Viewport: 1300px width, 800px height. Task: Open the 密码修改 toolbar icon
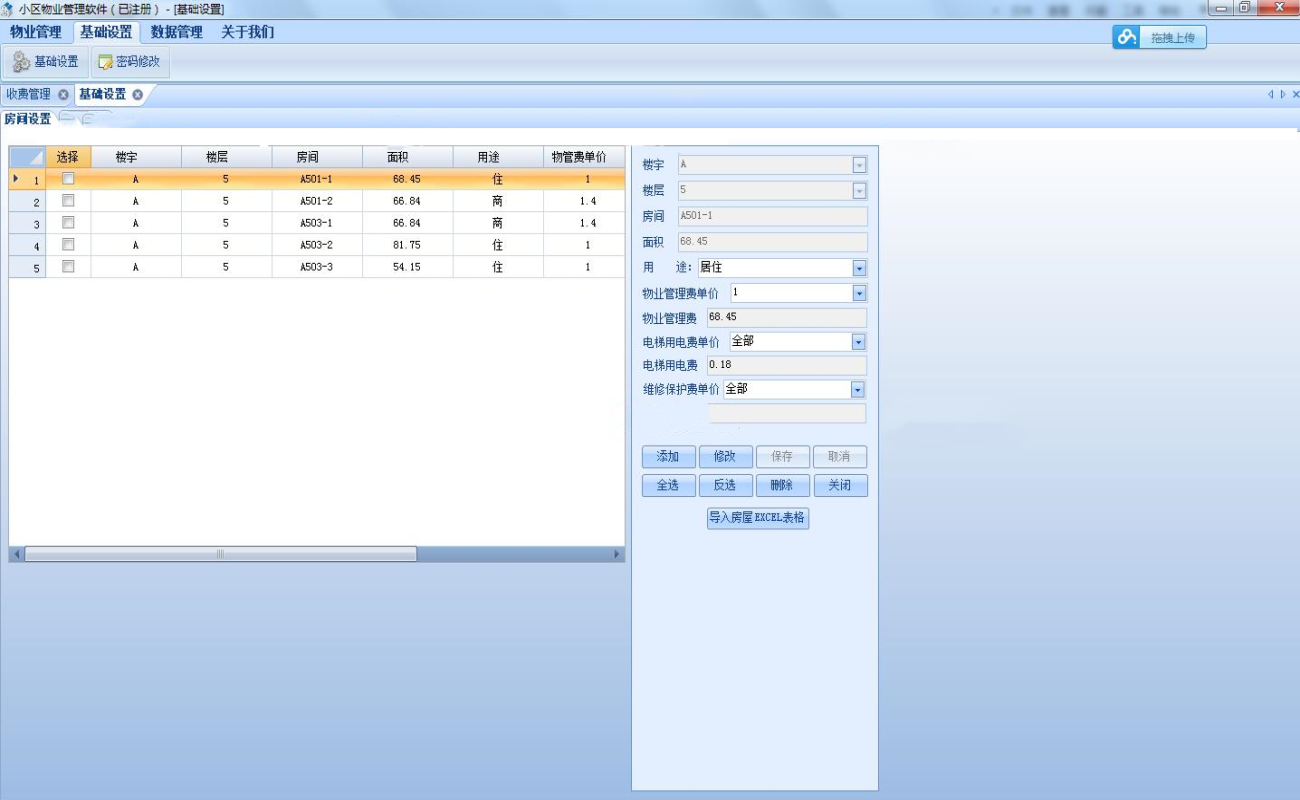coord(106,62)
